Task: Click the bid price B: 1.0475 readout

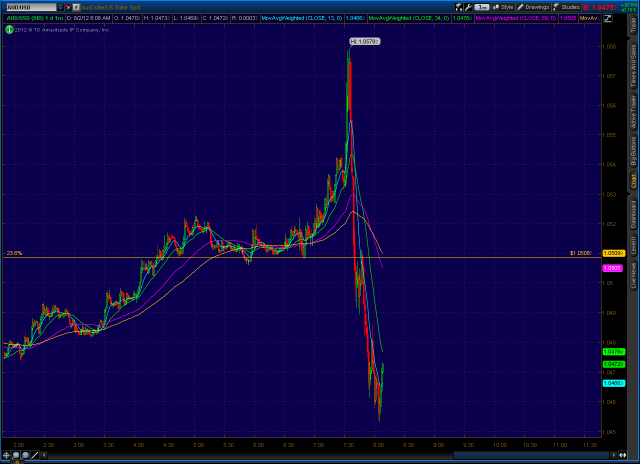Action: (x=599, y=7)
